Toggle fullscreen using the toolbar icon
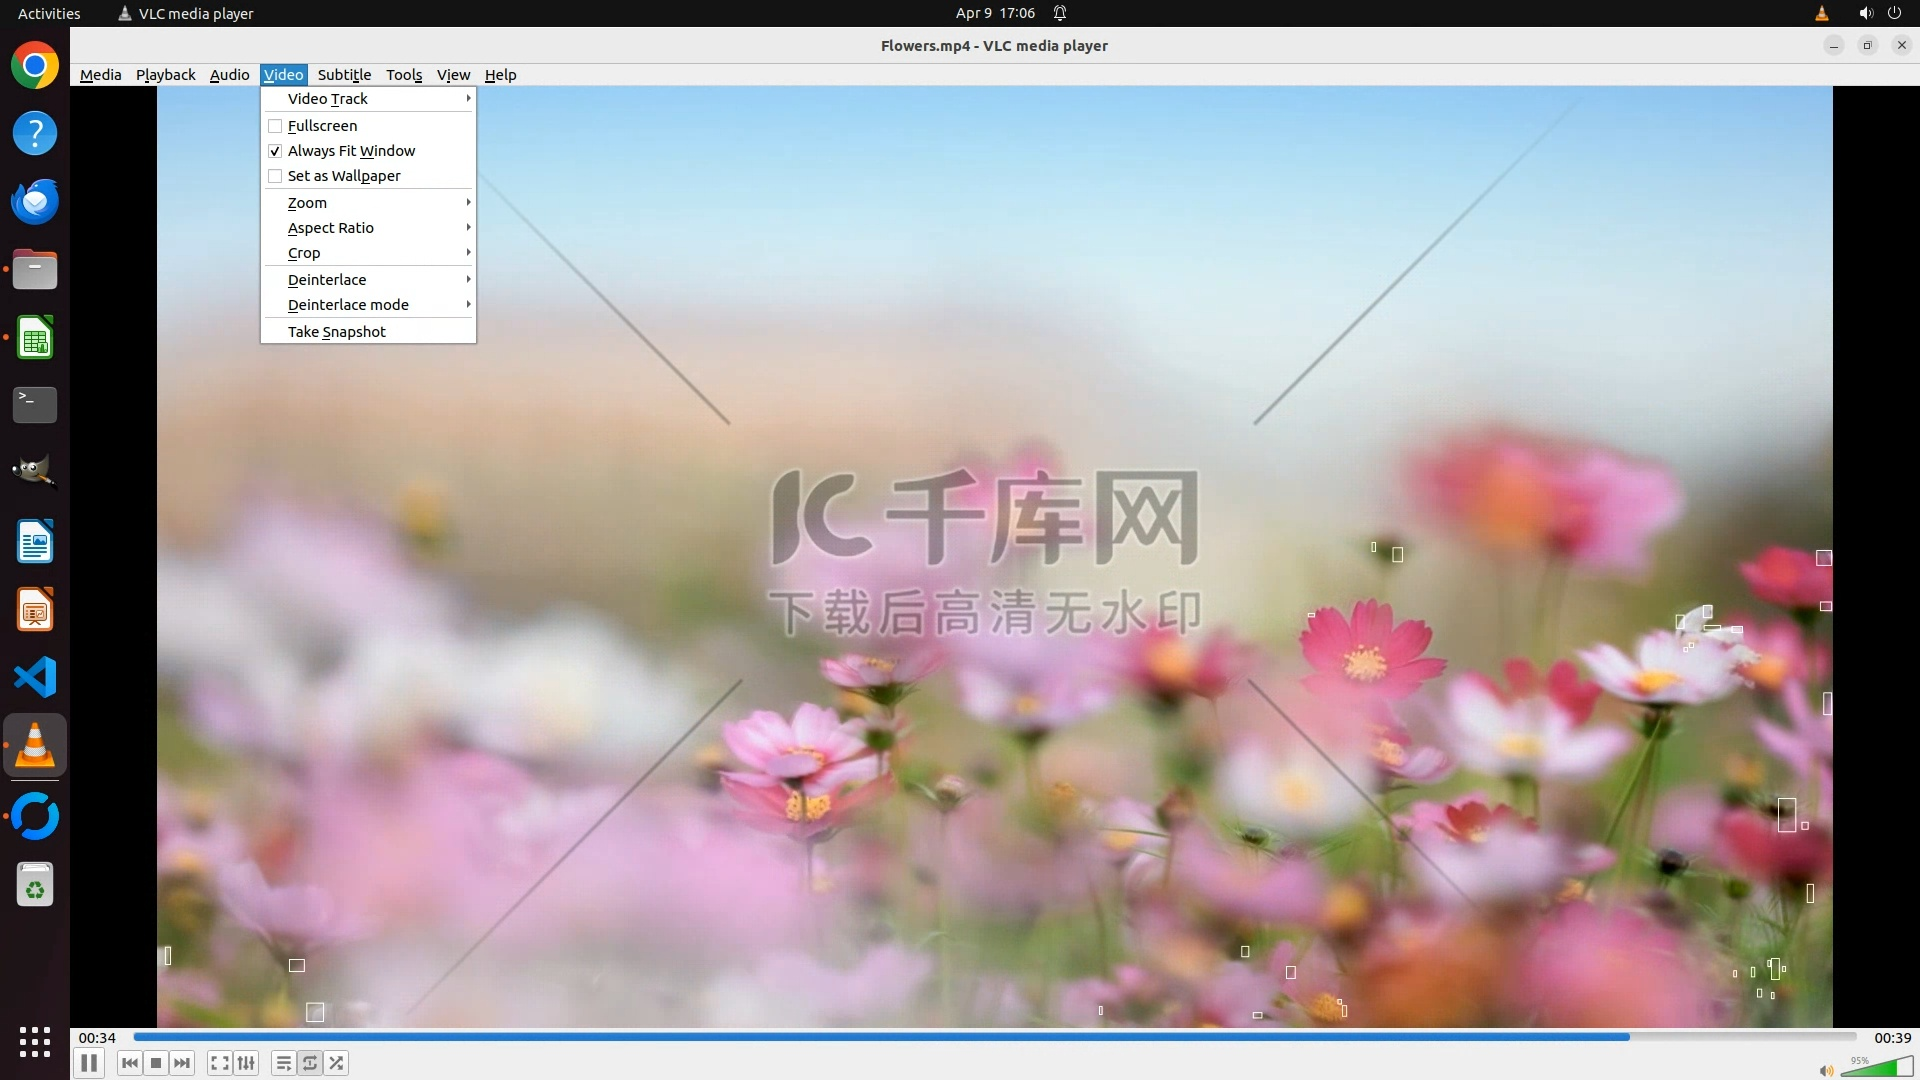The image size is (1920, 1080). tap(220, 1063)
